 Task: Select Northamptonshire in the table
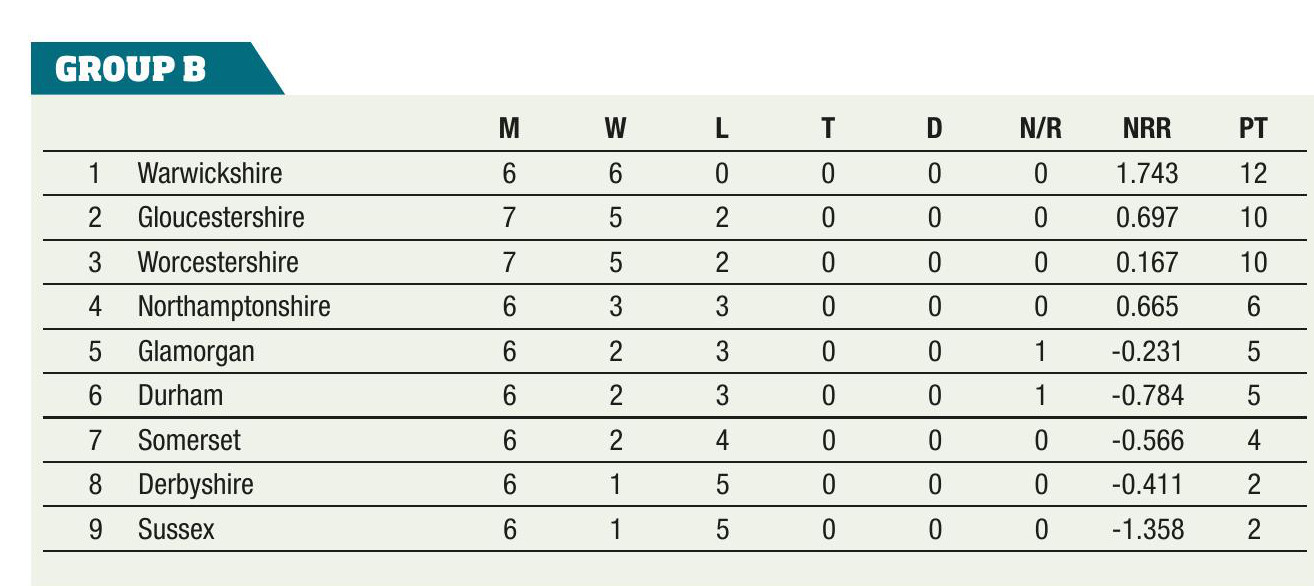click(234, 306)
